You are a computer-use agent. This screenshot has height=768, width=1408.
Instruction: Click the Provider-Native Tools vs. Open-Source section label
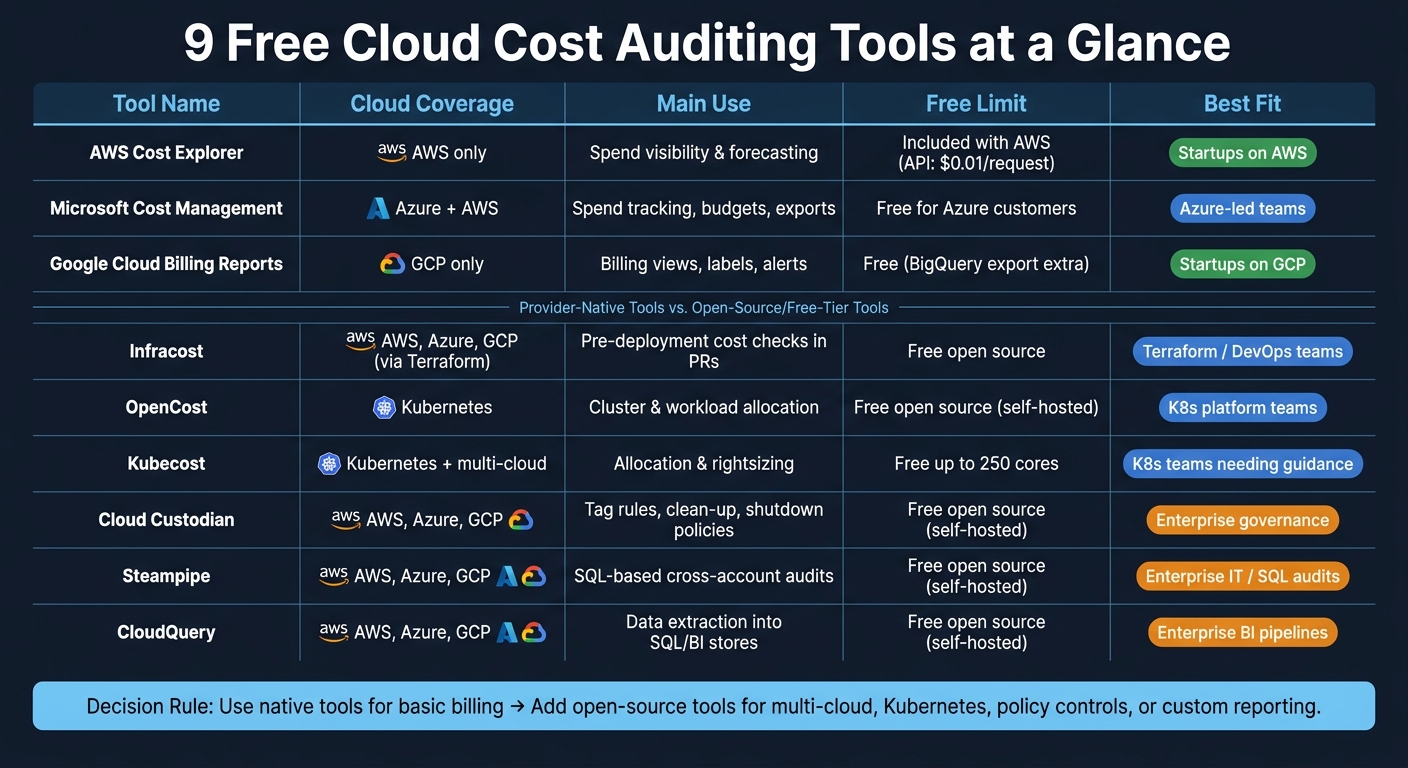(x=704, y=308)
